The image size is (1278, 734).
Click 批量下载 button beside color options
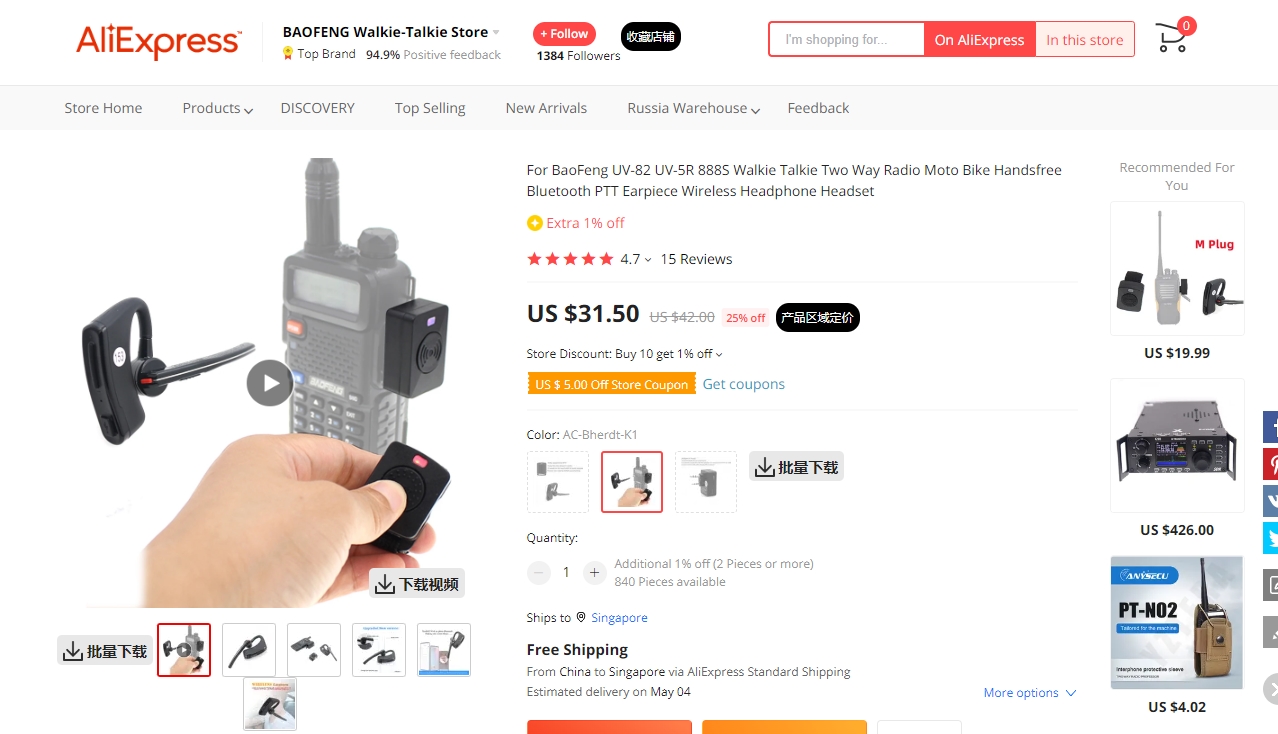(796, 467)
